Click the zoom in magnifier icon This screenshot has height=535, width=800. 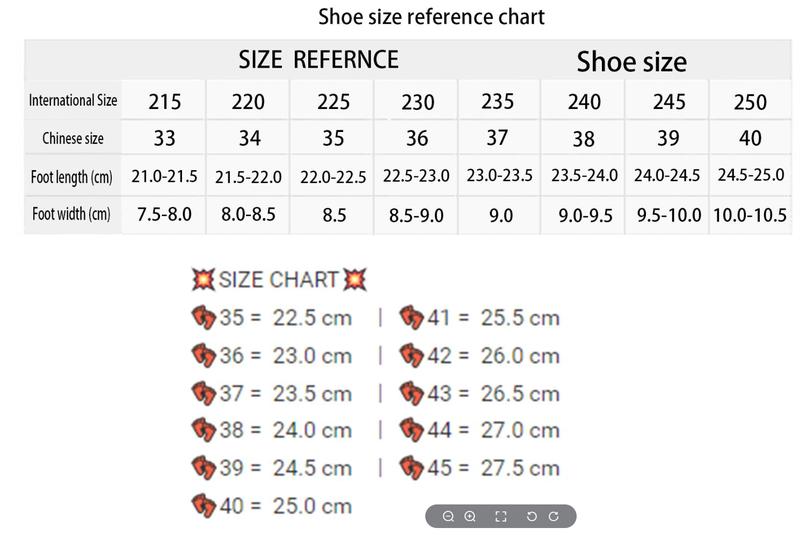[470, 517]
